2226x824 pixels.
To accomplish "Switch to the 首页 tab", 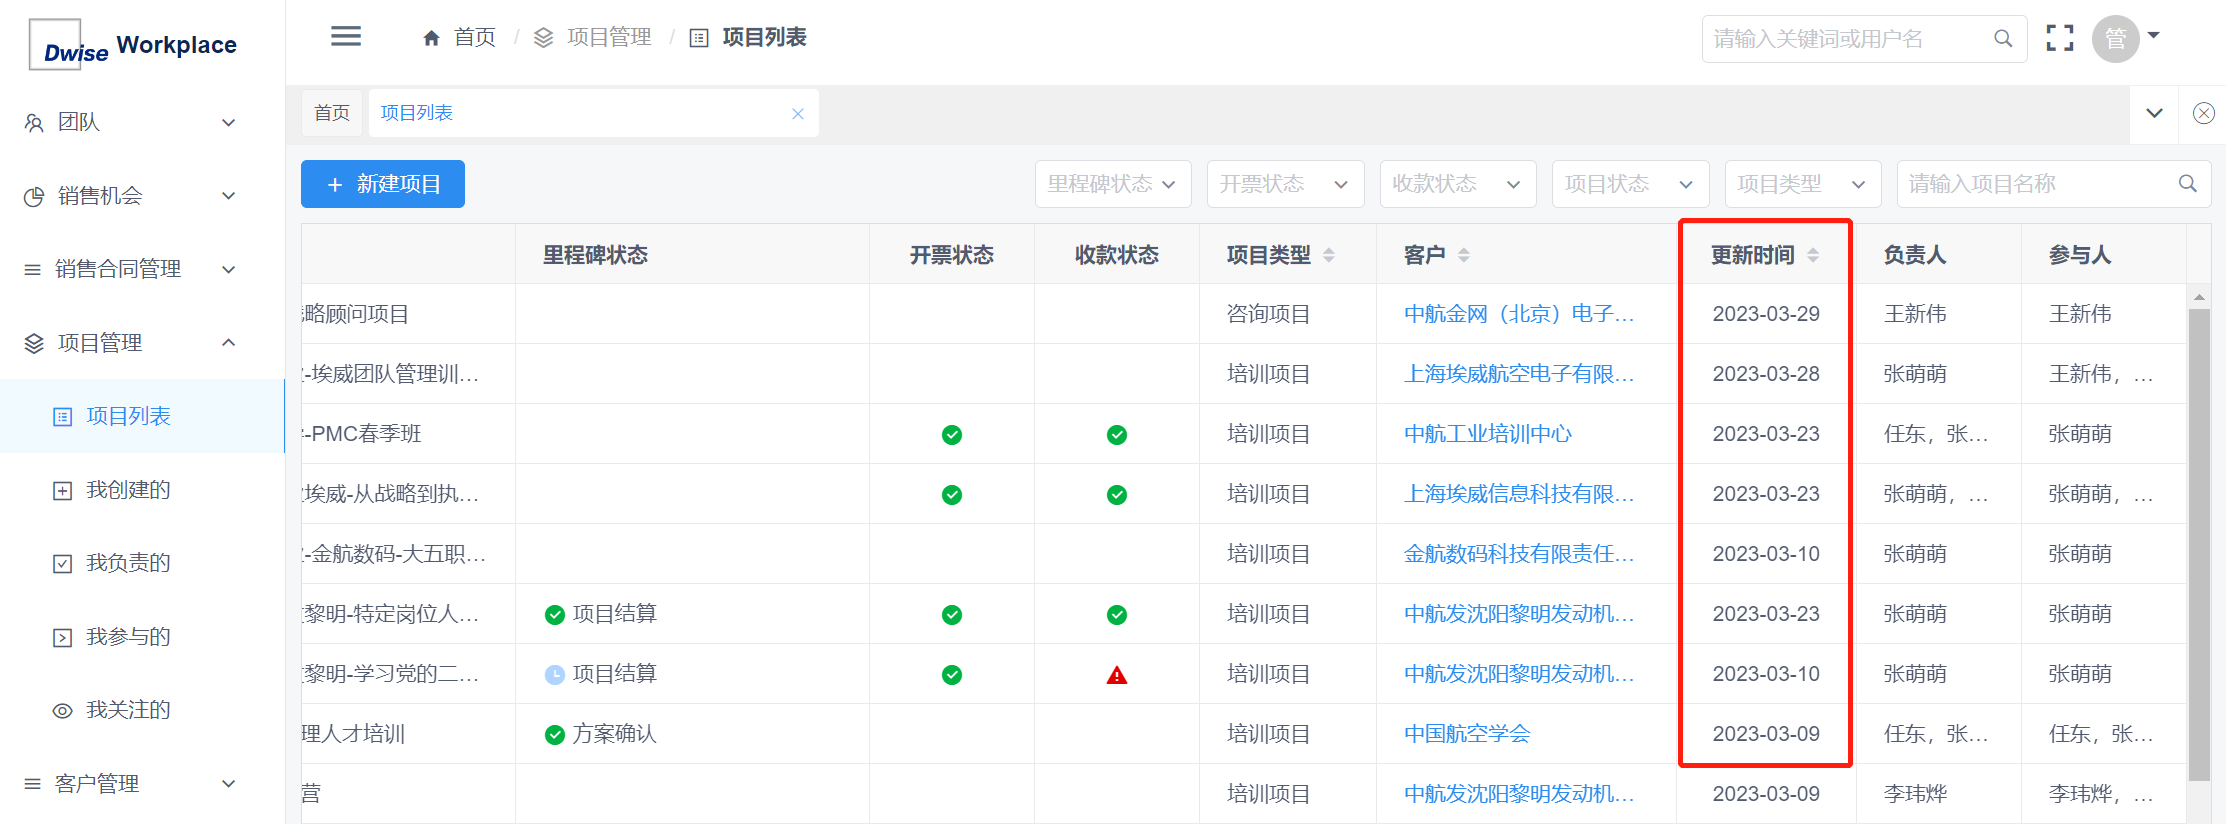I will [x=333, y=113].
